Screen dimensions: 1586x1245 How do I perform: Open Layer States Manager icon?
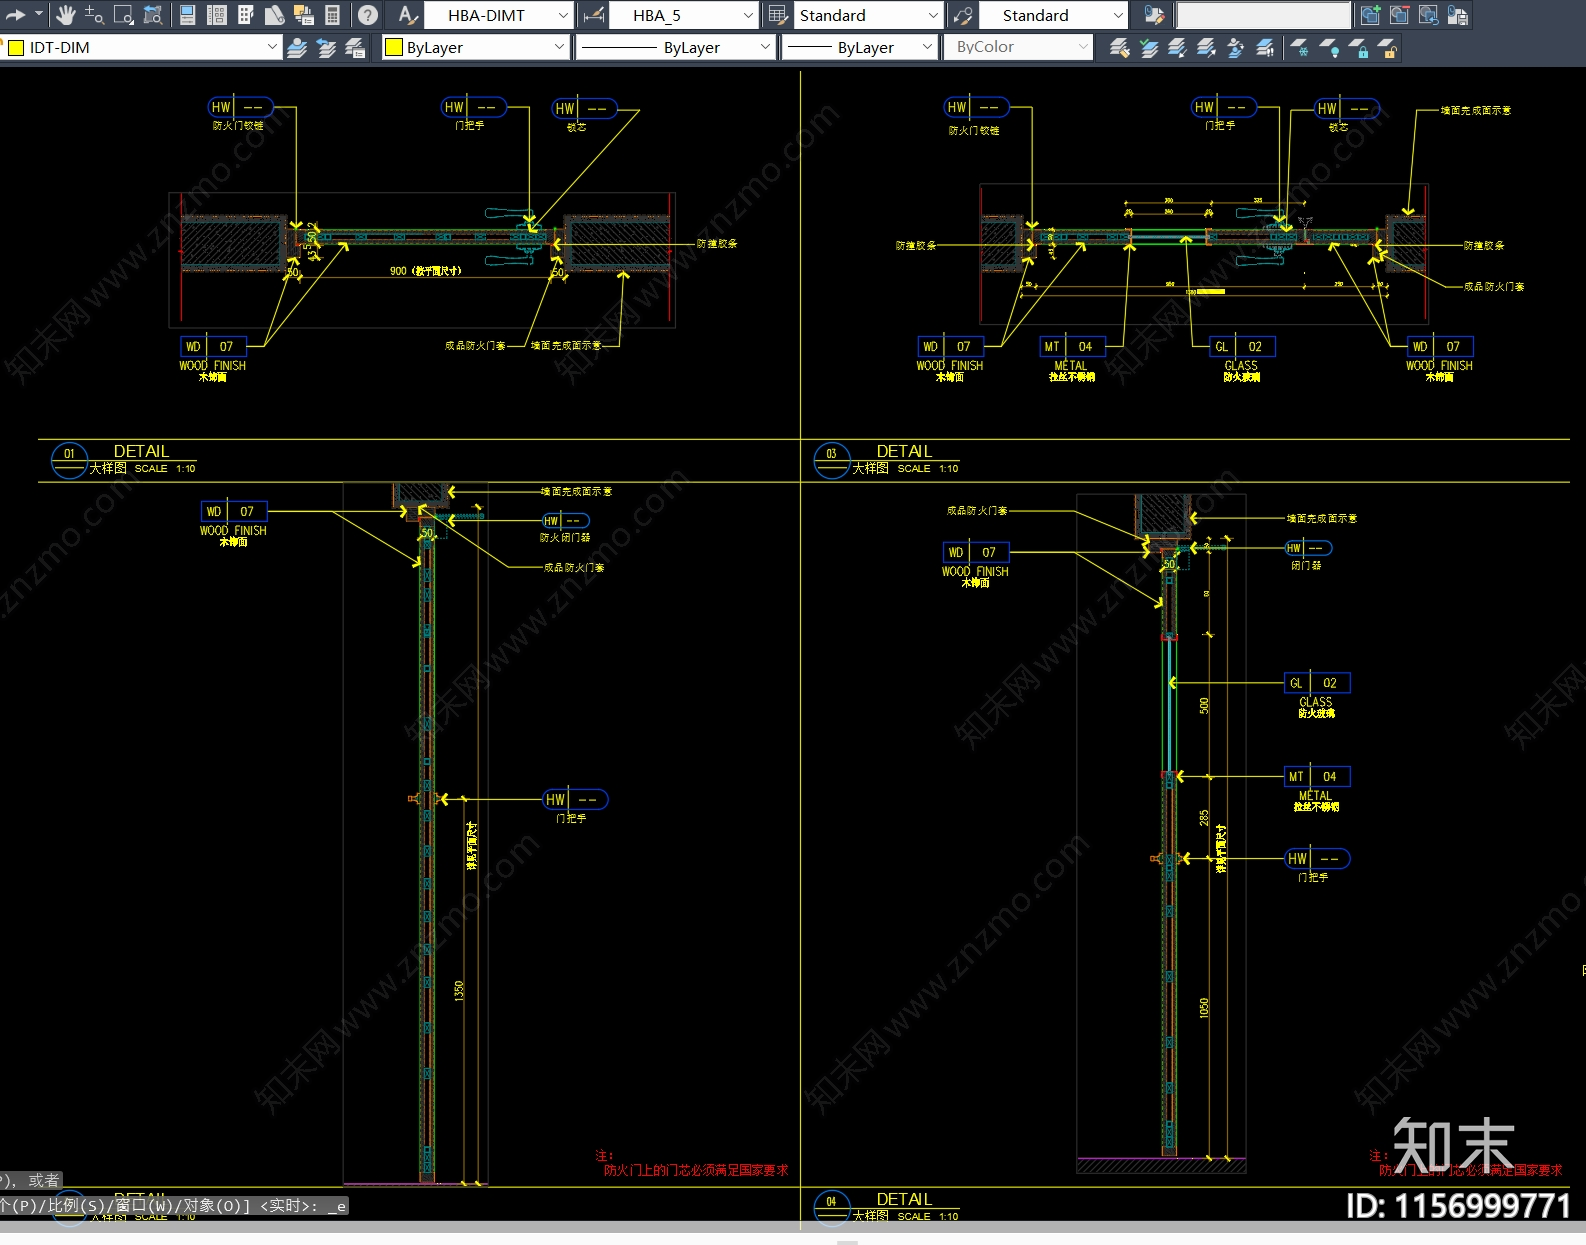pos(355,47)
